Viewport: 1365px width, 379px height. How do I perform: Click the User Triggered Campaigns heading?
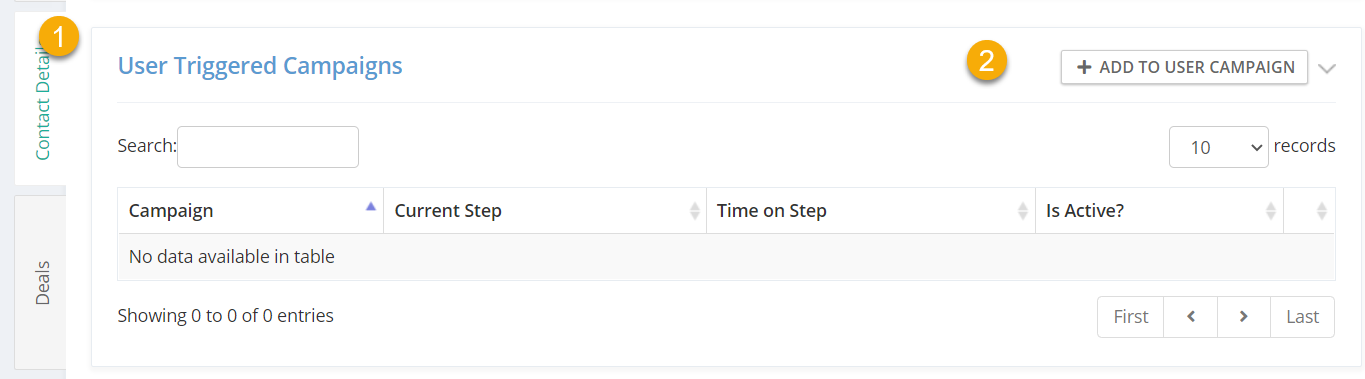pyautogui.click(x=260, y=66)
